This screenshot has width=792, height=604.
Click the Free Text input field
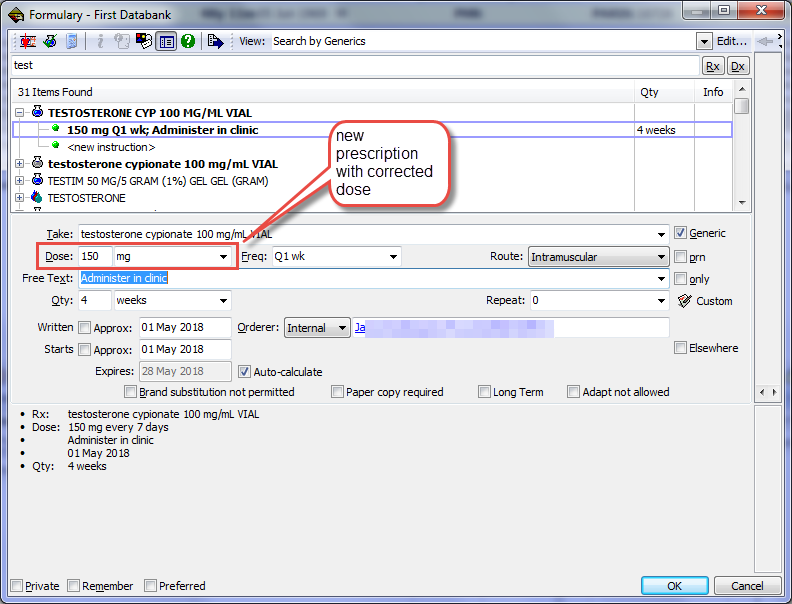[370, 278]
